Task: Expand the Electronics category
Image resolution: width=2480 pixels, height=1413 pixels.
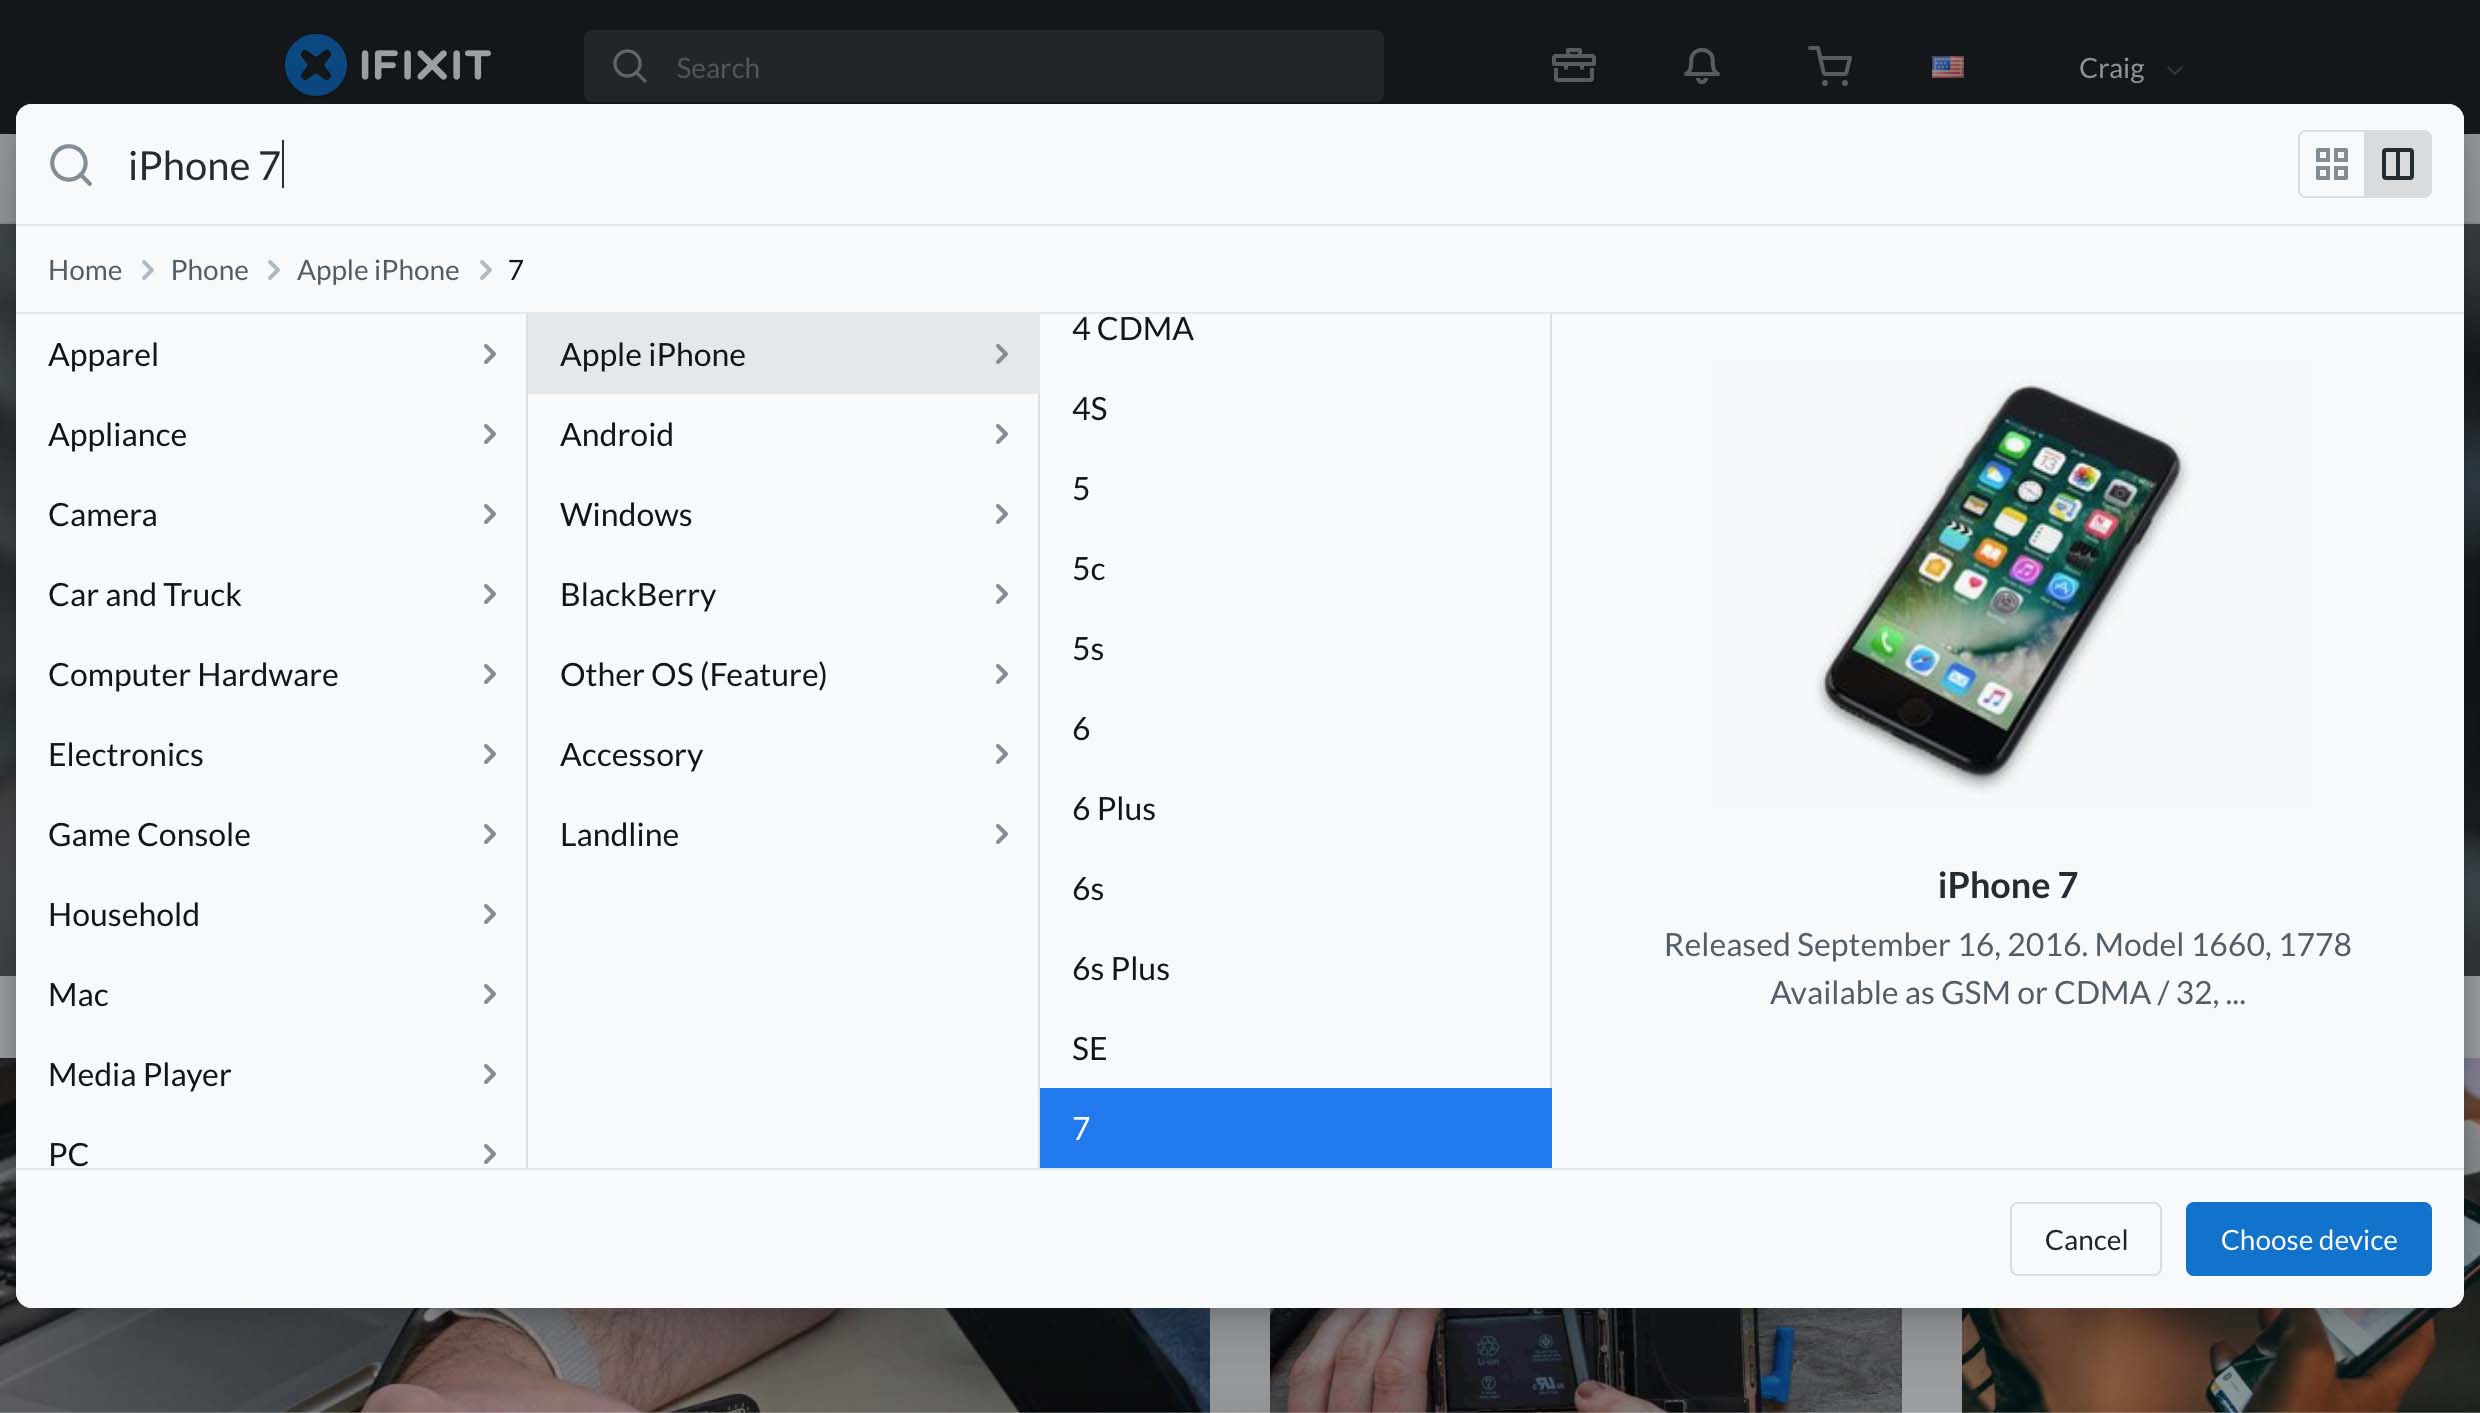Action: (272, 754)
